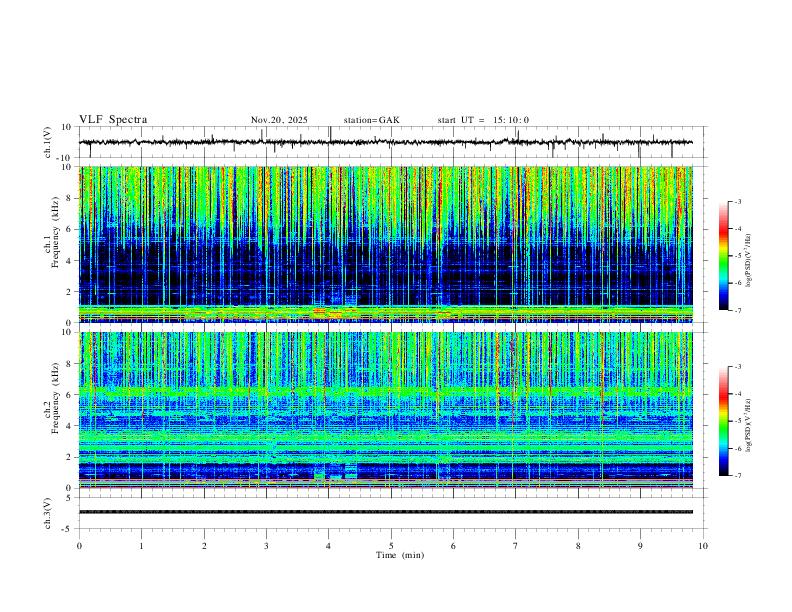Screen dimensions: 792x612
Task: Click inside the ch.2 spectrogram plot
Action: (386, 410)
